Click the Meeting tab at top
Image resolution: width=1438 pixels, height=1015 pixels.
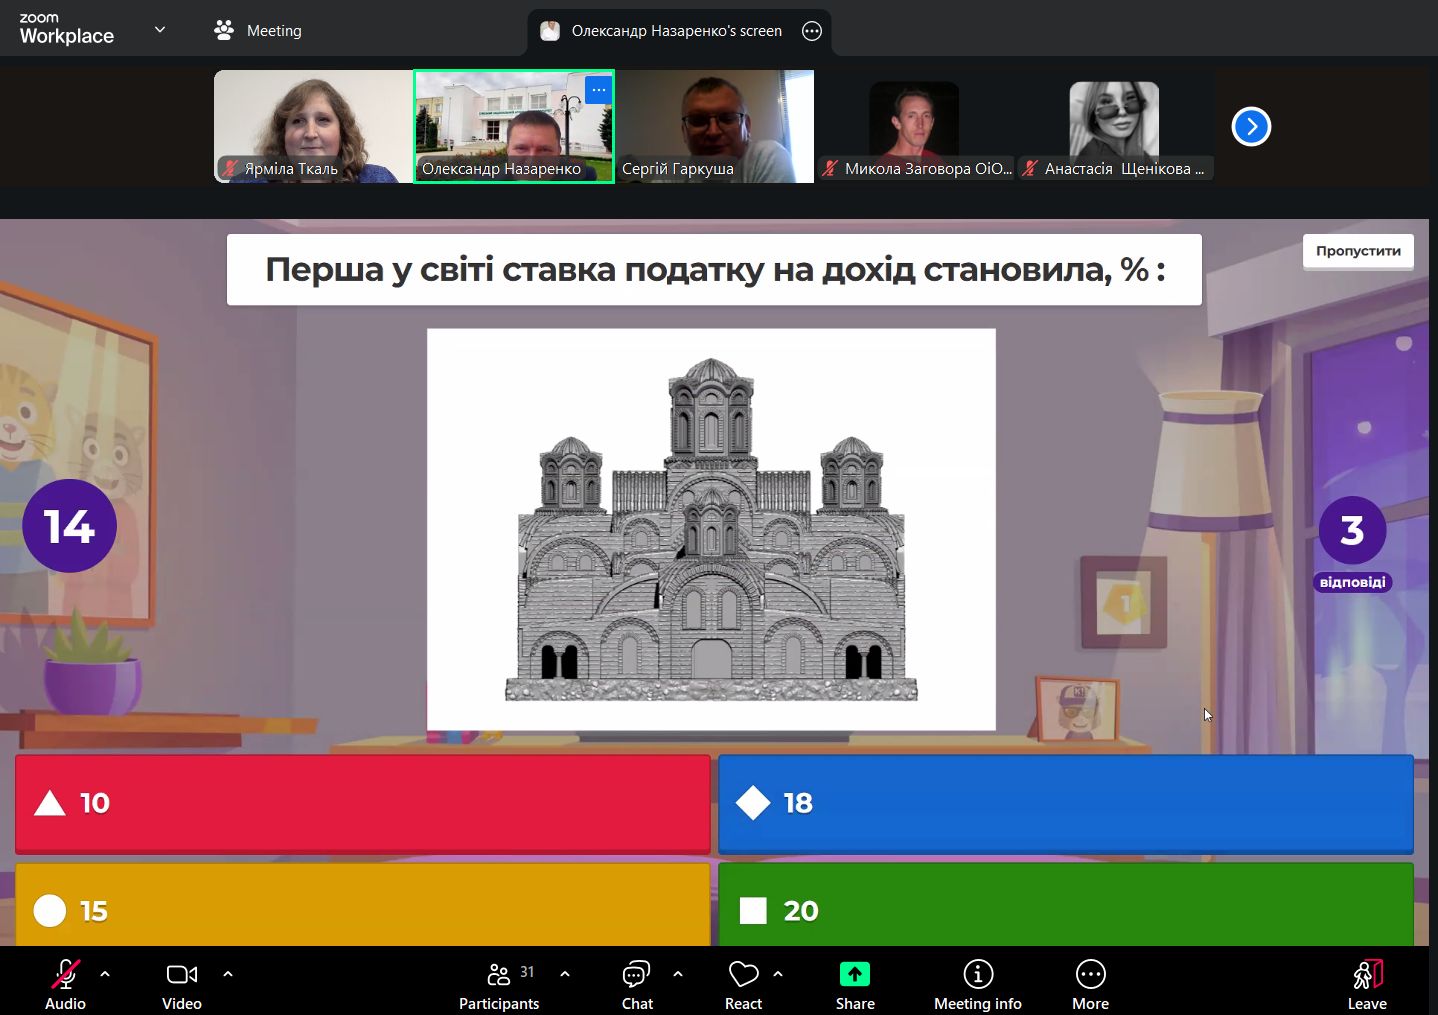click(x=258, y=31)
